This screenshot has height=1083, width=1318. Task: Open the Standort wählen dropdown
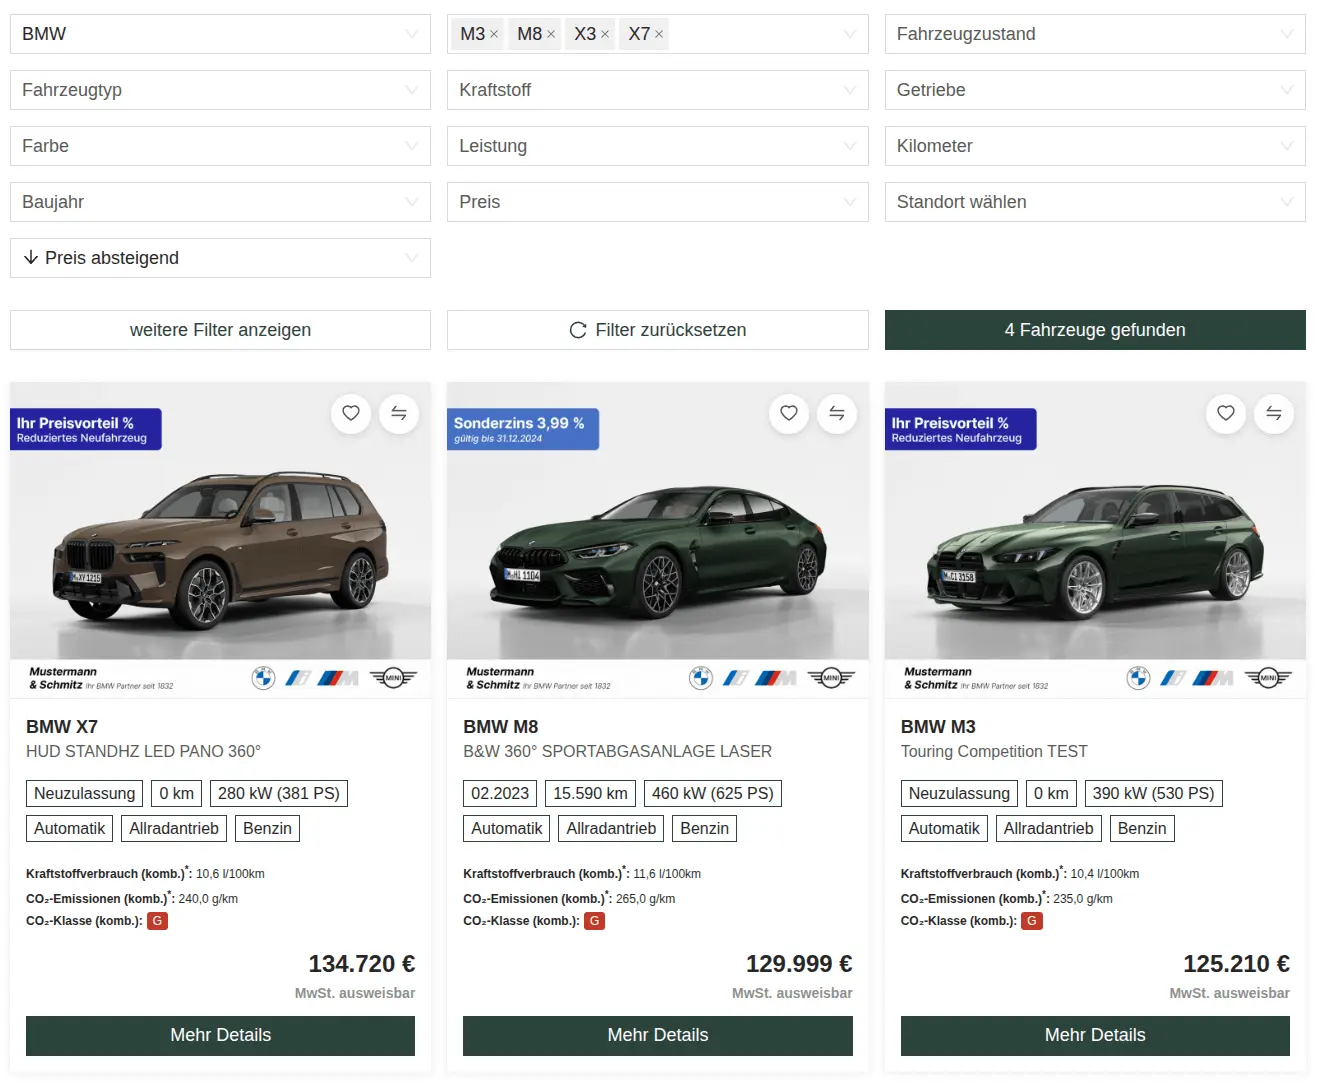click(x=1094, y=202)
